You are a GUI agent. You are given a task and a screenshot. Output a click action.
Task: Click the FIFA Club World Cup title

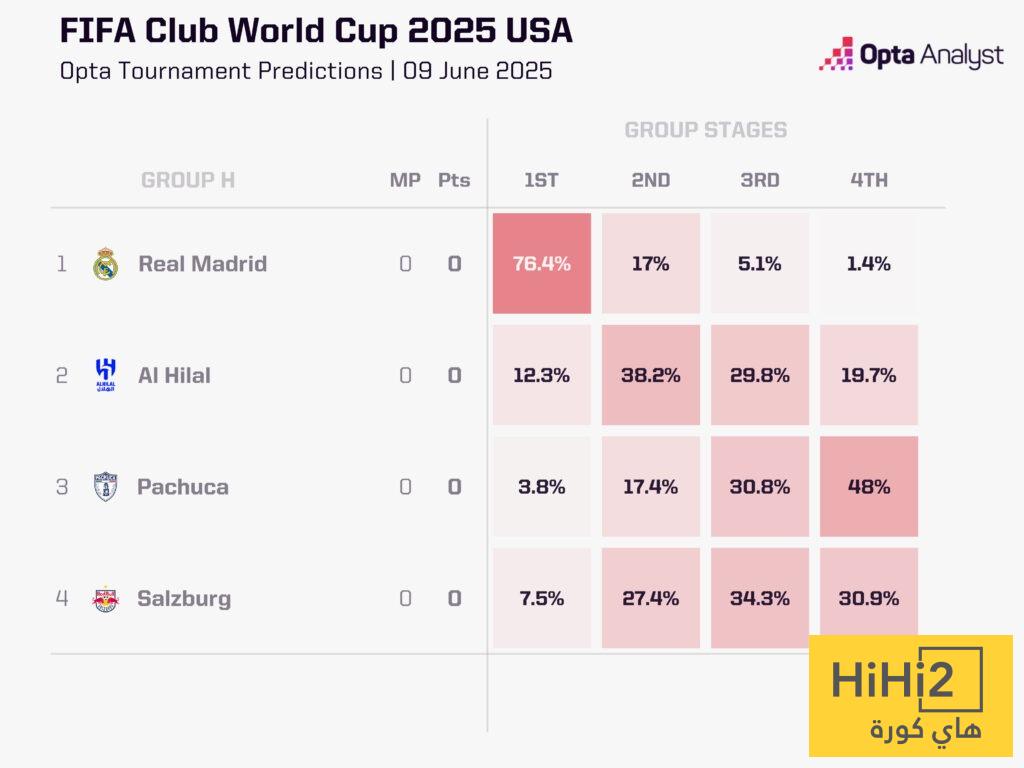[316, 31]
